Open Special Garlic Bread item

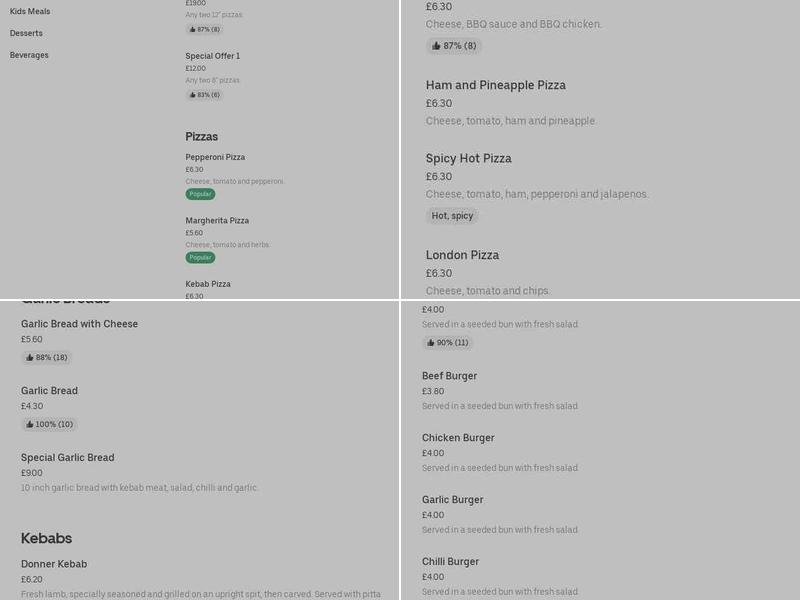68,458
